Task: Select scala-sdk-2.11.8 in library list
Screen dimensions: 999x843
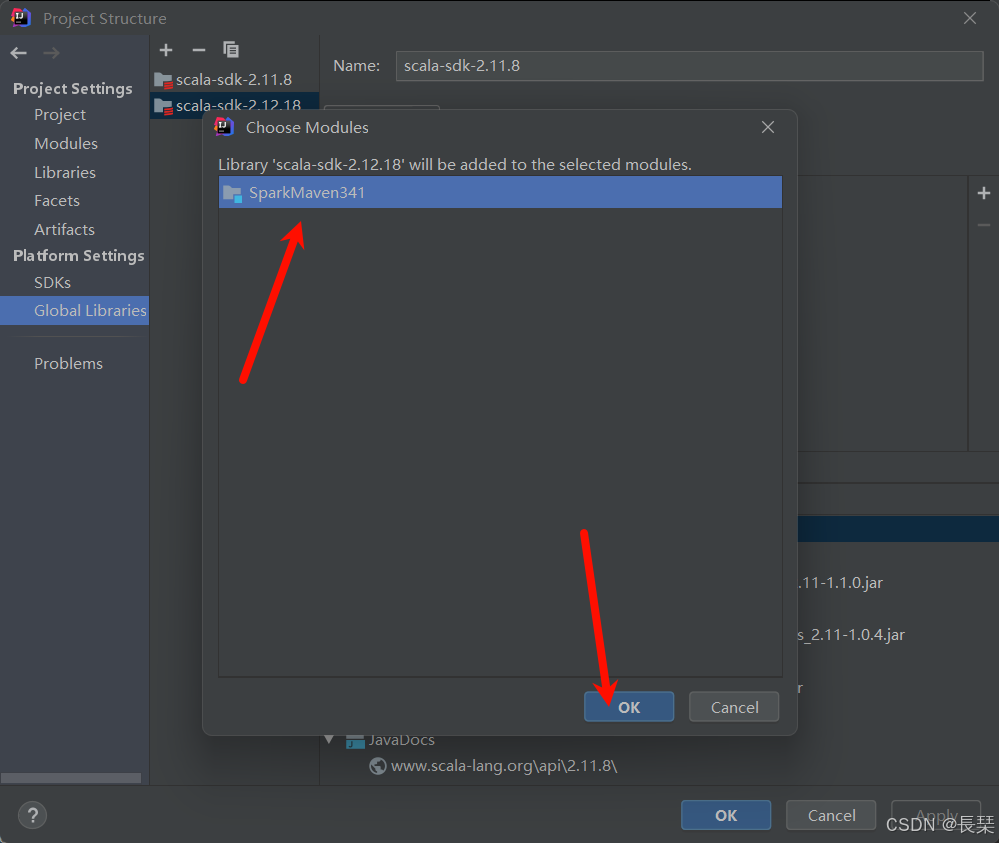Action: click(234, 80)
